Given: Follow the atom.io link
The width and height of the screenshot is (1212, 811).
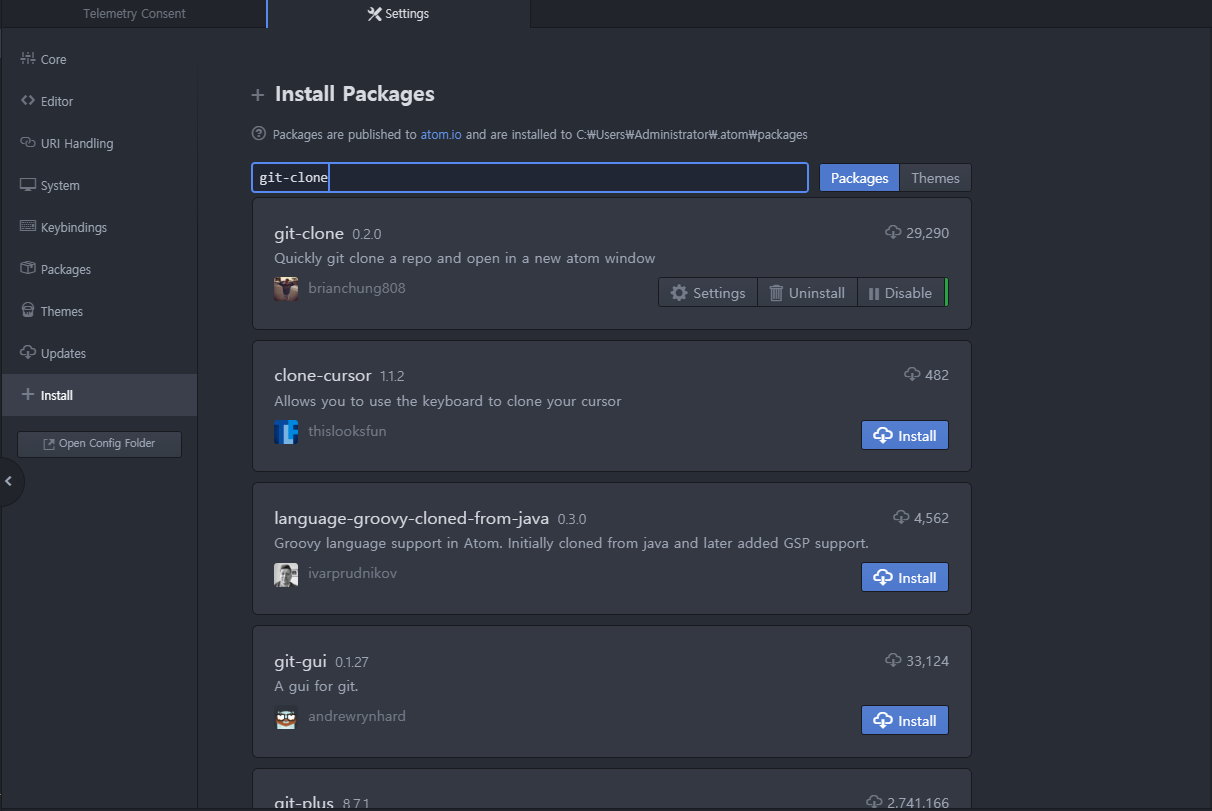Looking at the screenshot, I should pos(441,134).
